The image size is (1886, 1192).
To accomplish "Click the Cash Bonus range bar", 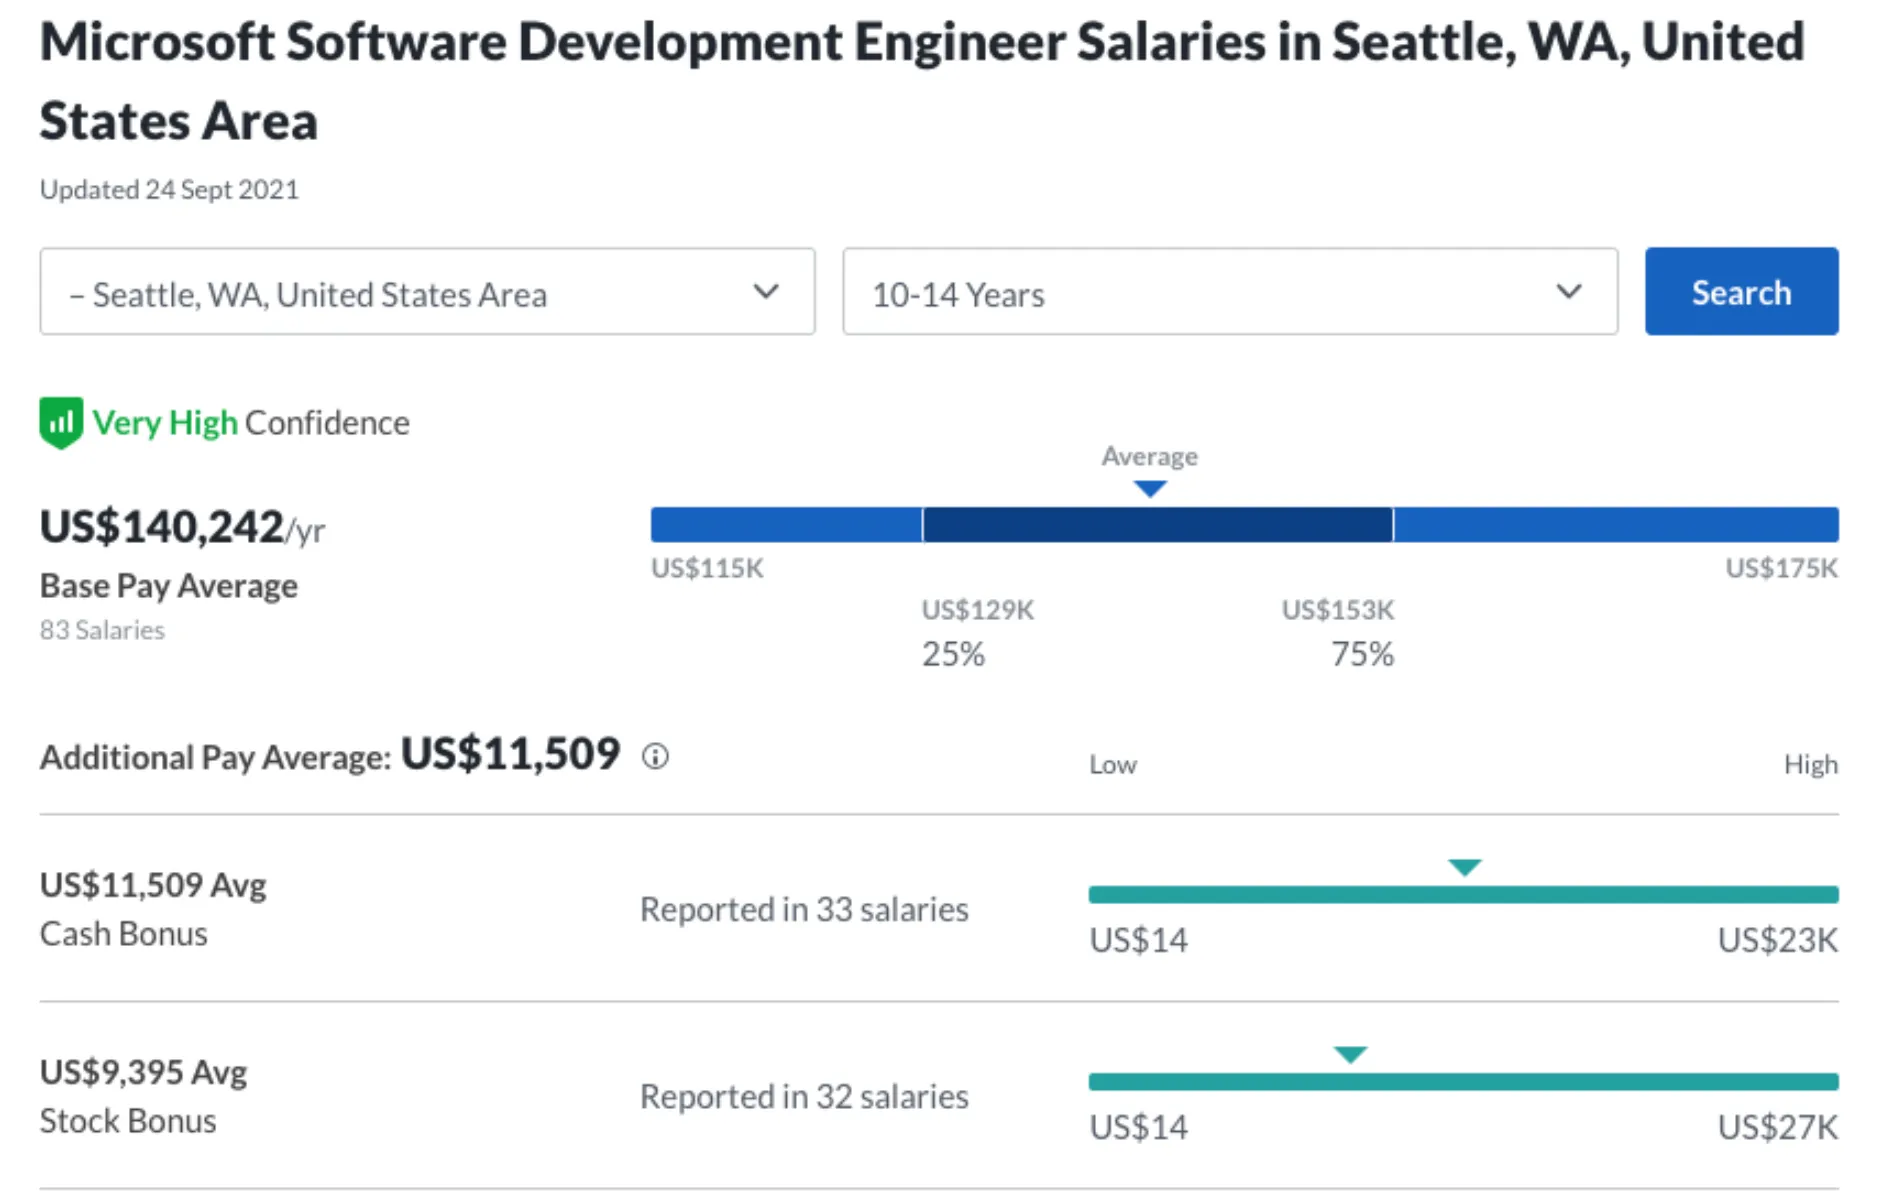I will (1463, 894).
